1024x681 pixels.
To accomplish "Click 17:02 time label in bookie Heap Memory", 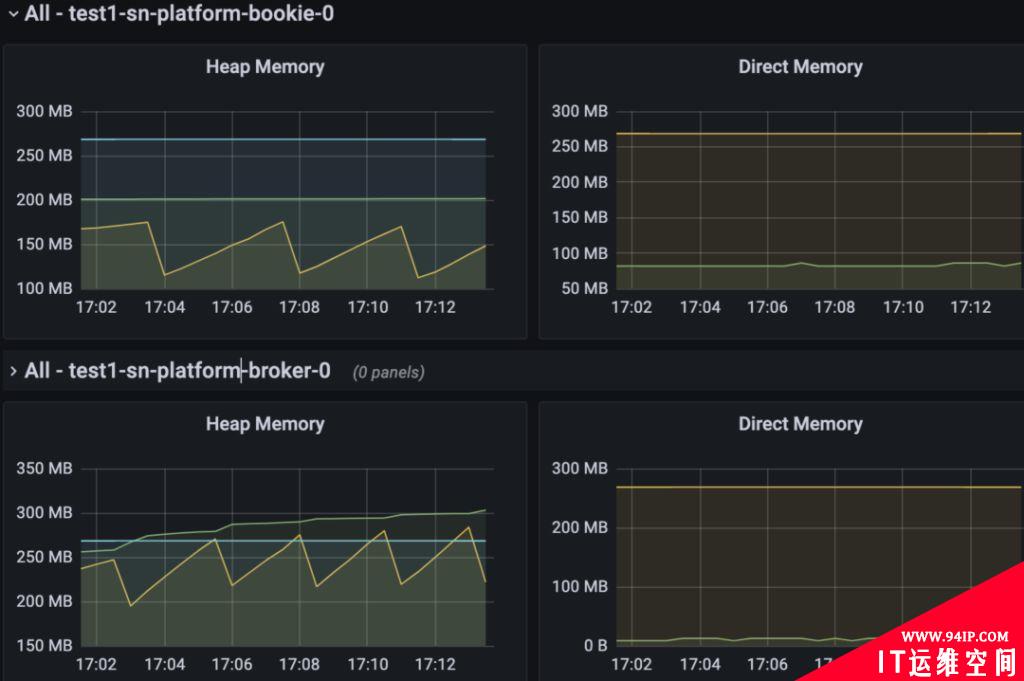I will coord(97,307).
